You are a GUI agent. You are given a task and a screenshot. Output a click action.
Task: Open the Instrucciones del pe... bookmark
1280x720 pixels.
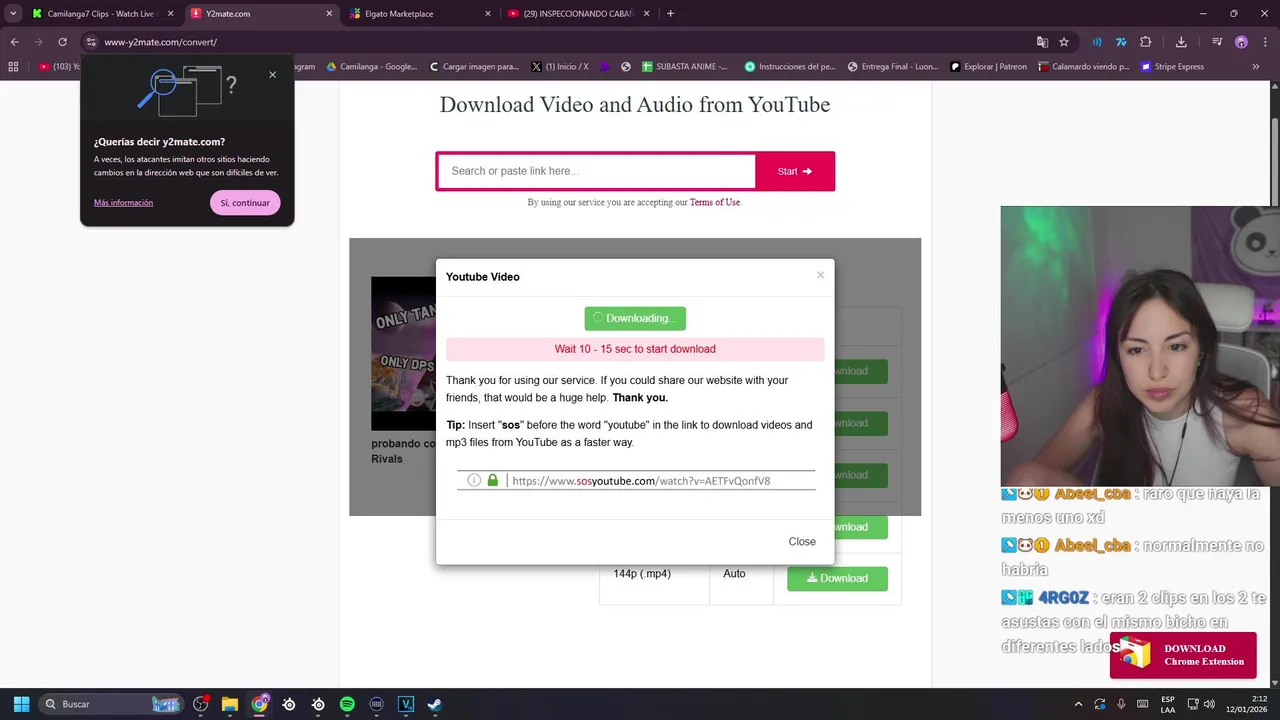790,67
